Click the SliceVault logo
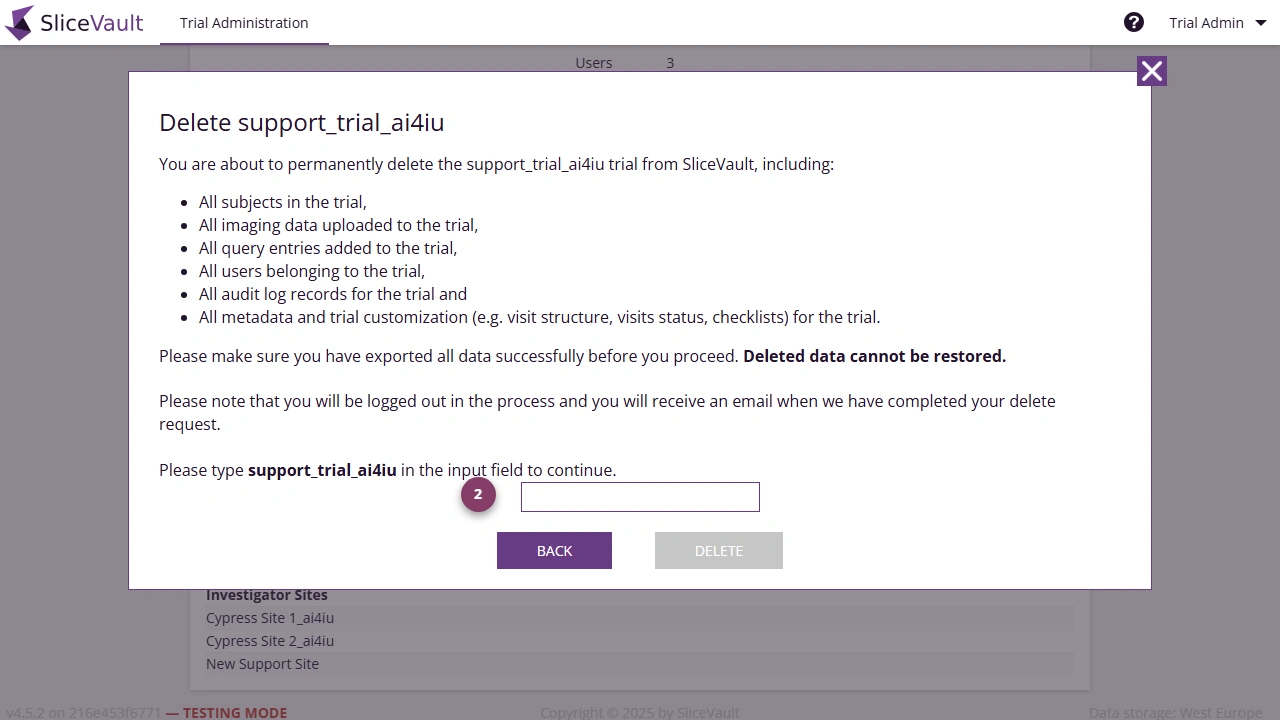This screenshot has width=1280, height=720. [74, 22]
